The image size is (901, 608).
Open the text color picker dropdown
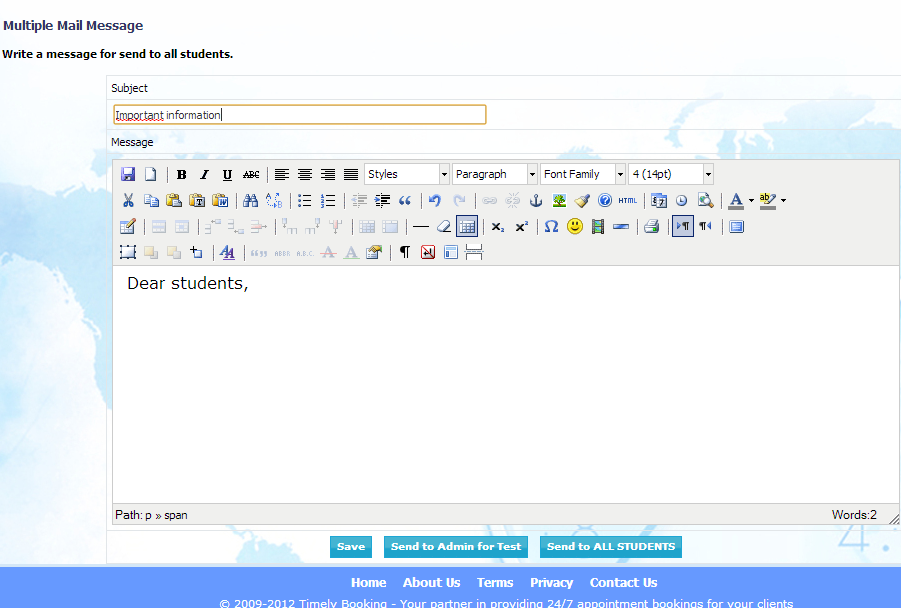pyautogui.click(x=747, y=200)
